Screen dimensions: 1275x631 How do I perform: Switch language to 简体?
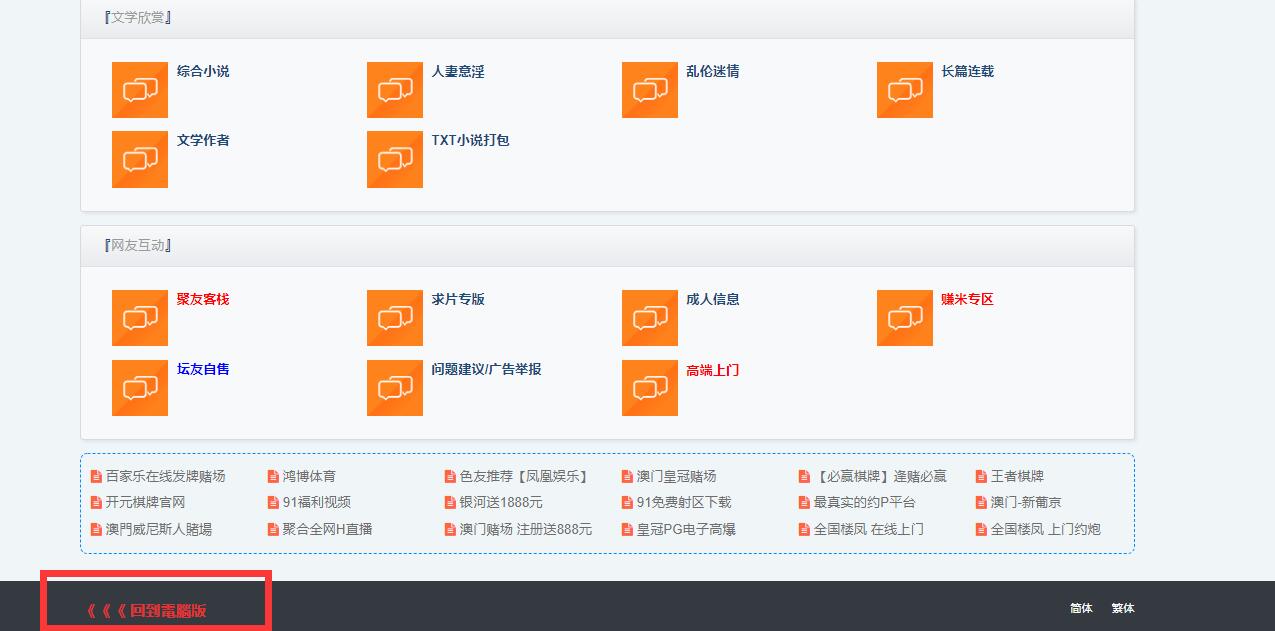click(1081, 608)
